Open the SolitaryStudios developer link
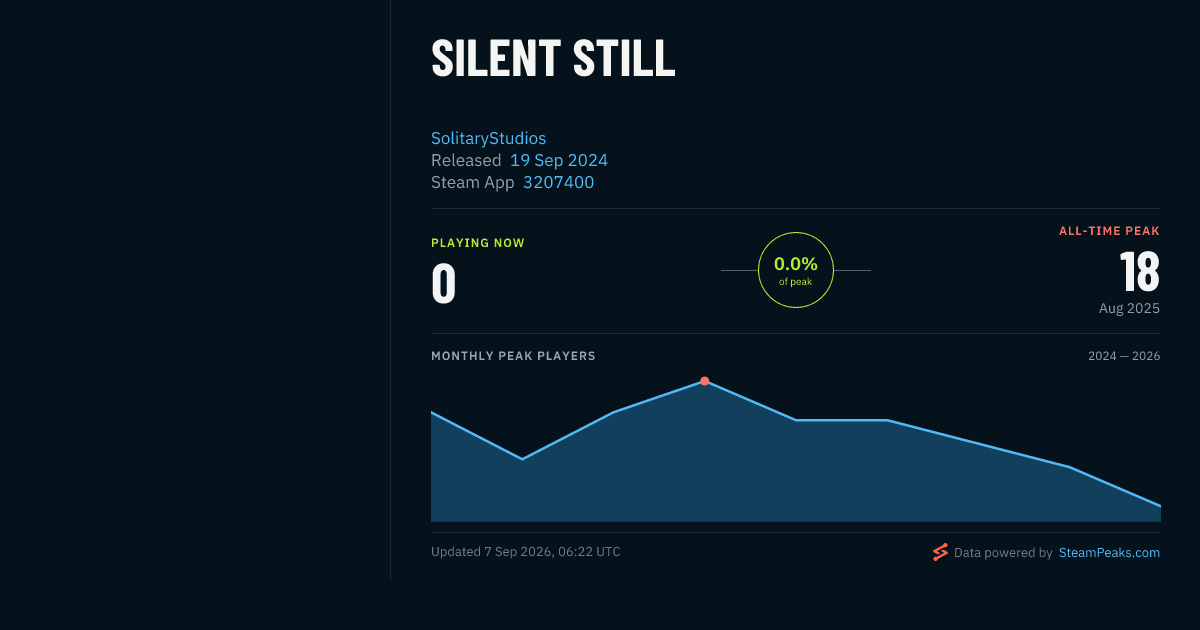Viewport: 1200px width, 630px height. pos(488,138)
